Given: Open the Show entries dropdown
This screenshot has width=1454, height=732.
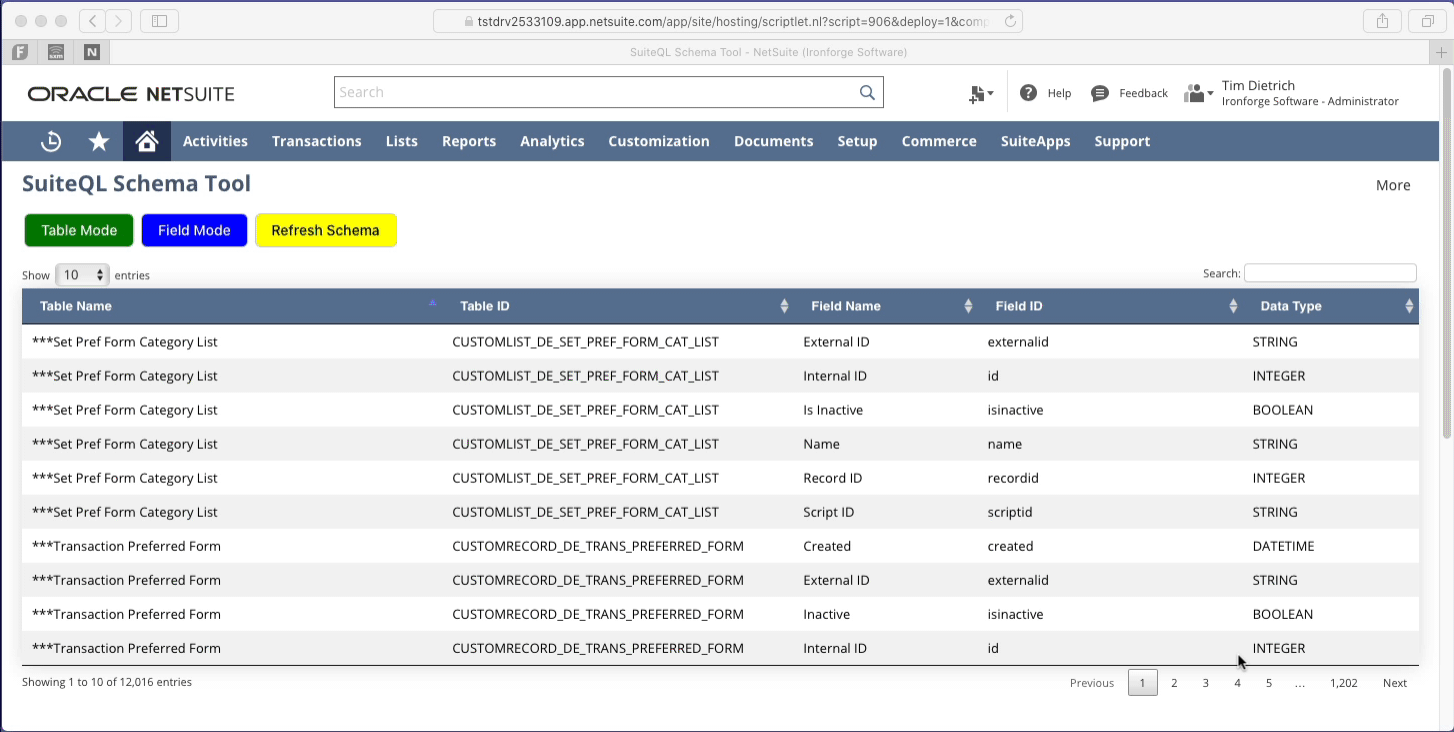Looking at the screenshot, I should [82, 274].
